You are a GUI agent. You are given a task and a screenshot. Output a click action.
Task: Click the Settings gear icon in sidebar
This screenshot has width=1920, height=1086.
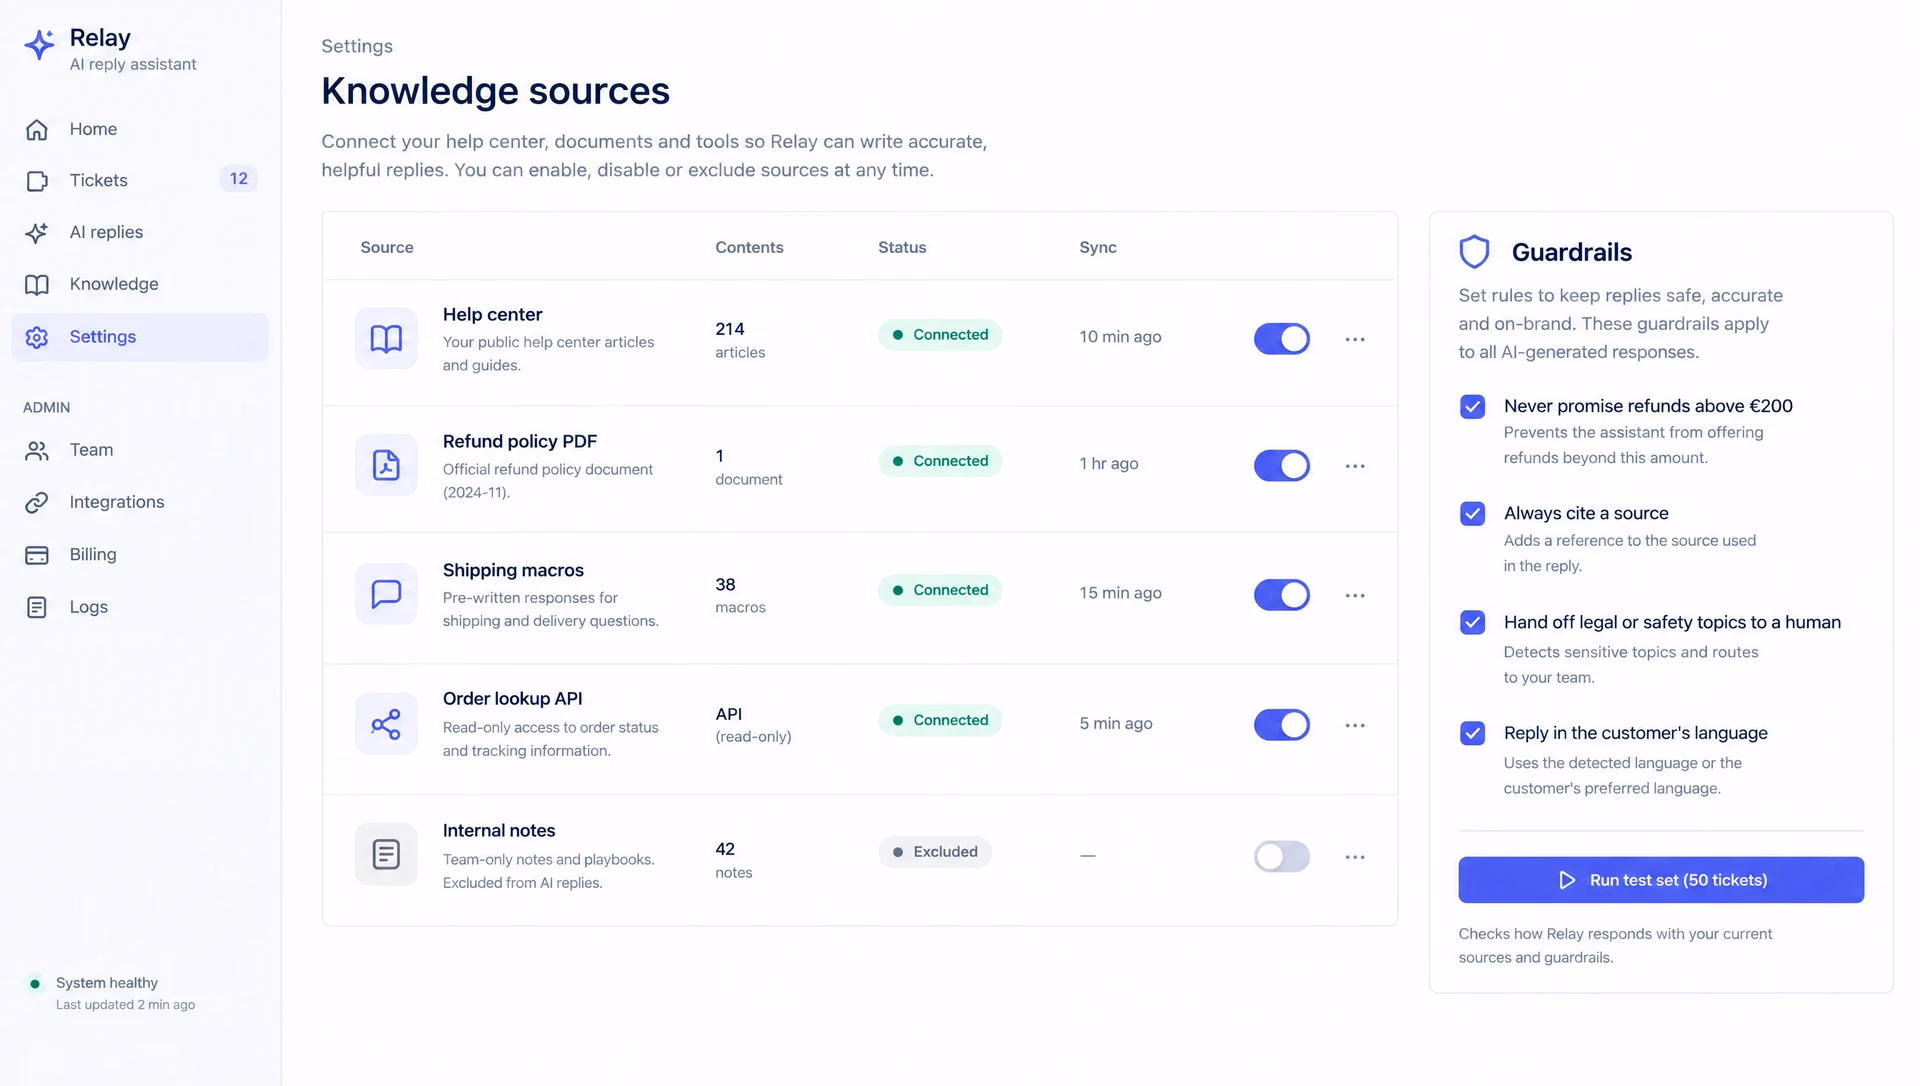[x=37, y=338]
